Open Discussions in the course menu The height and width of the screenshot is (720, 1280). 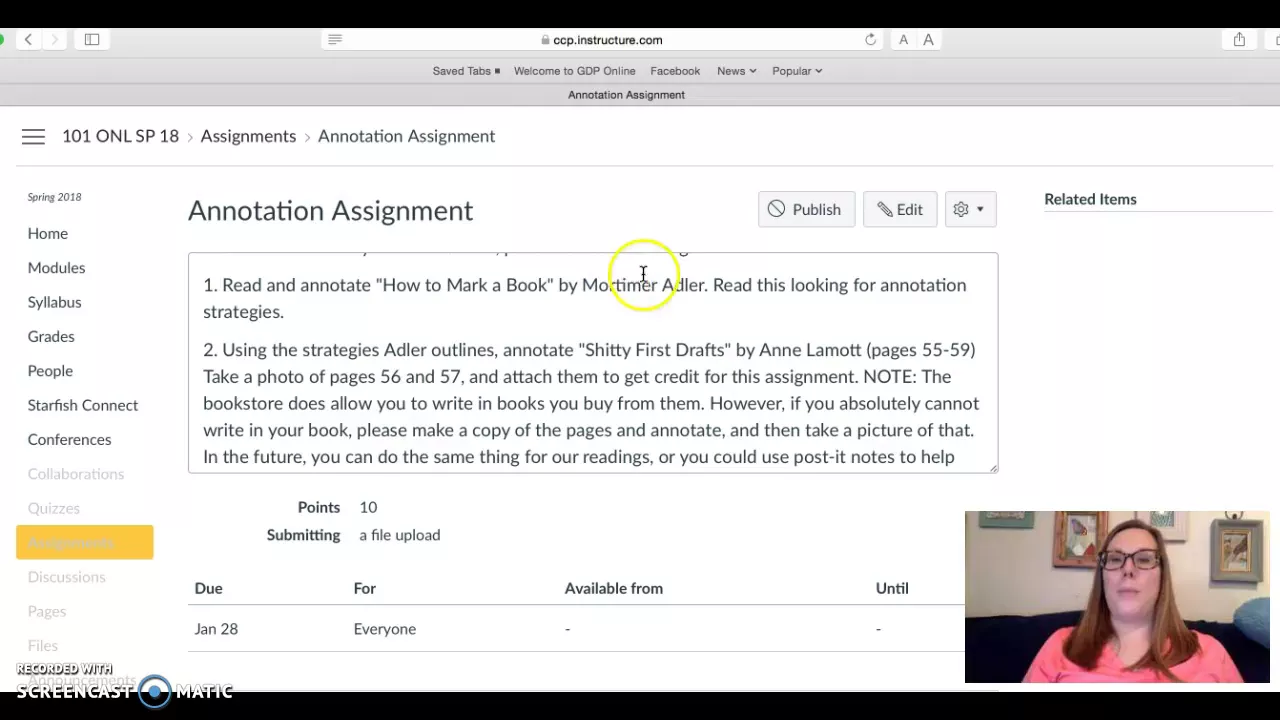(66, 577)
